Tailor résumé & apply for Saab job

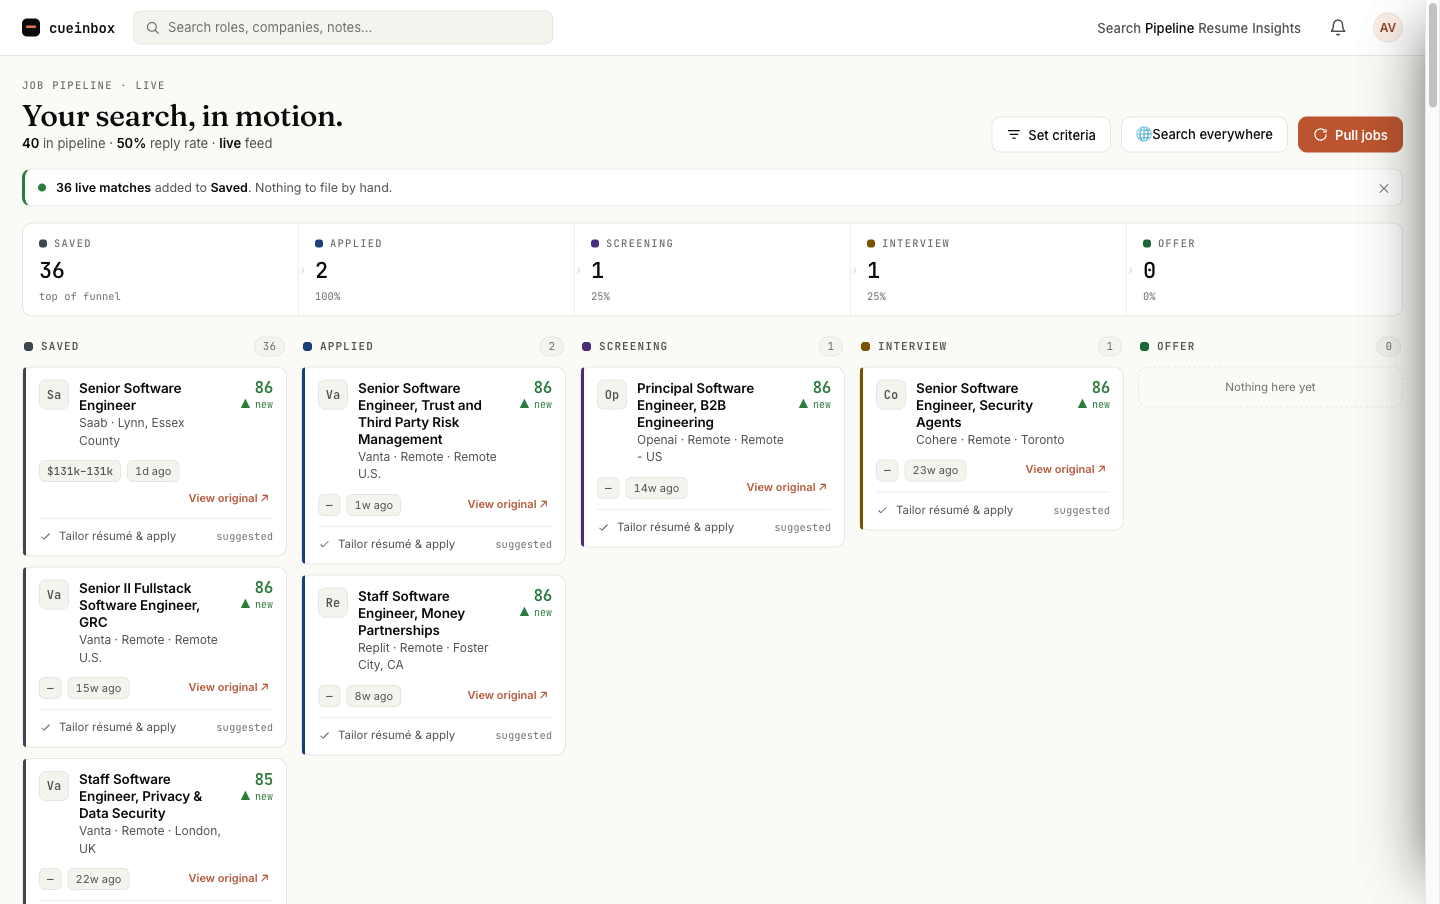pos(156,536)
